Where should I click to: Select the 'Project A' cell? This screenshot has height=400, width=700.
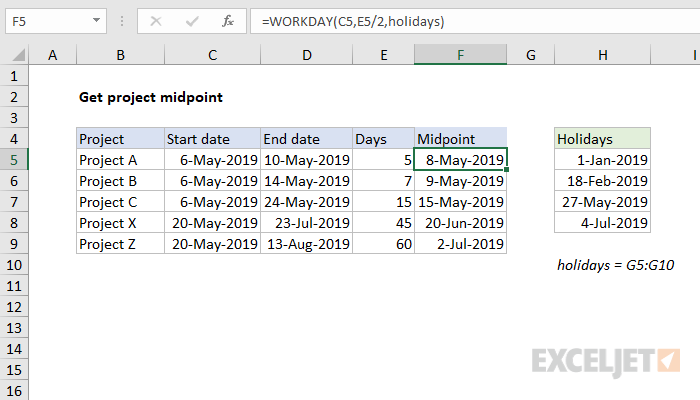pos(121,160)
